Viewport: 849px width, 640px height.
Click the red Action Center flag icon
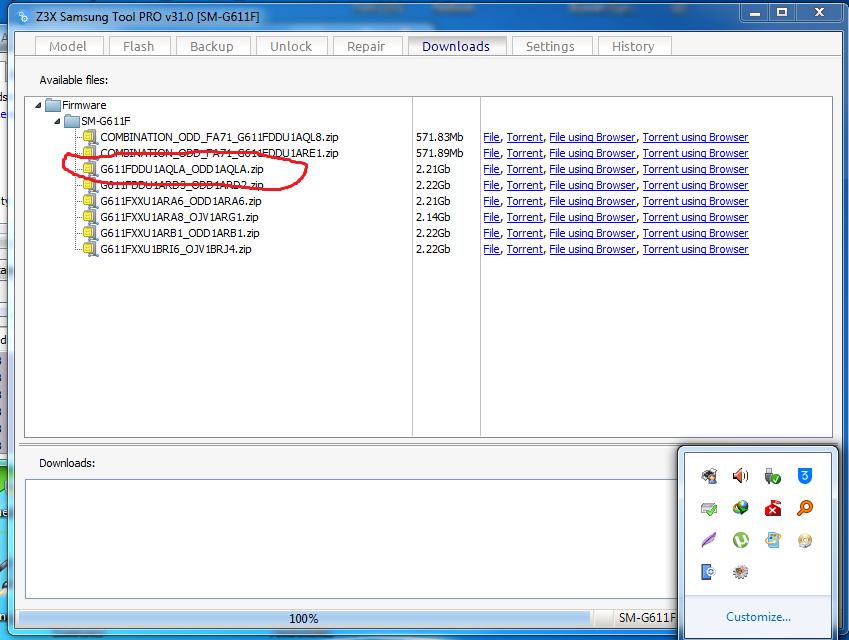click(773, 508)
